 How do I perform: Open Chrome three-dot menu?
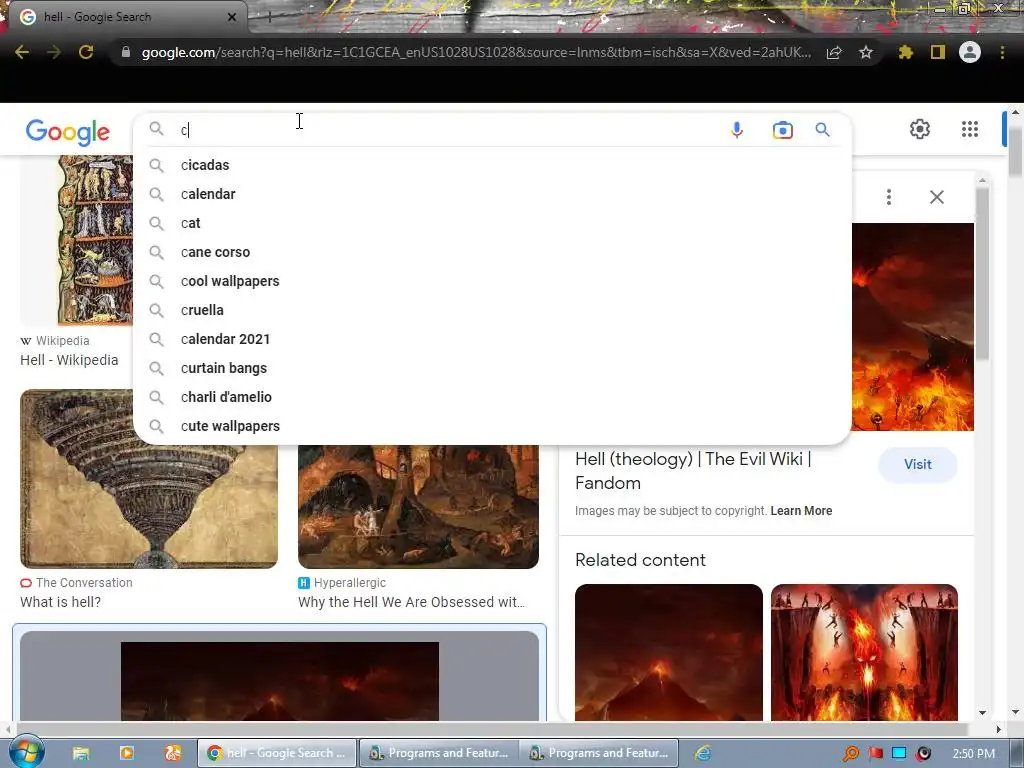pyautogui.click(x=1002, y=52)
